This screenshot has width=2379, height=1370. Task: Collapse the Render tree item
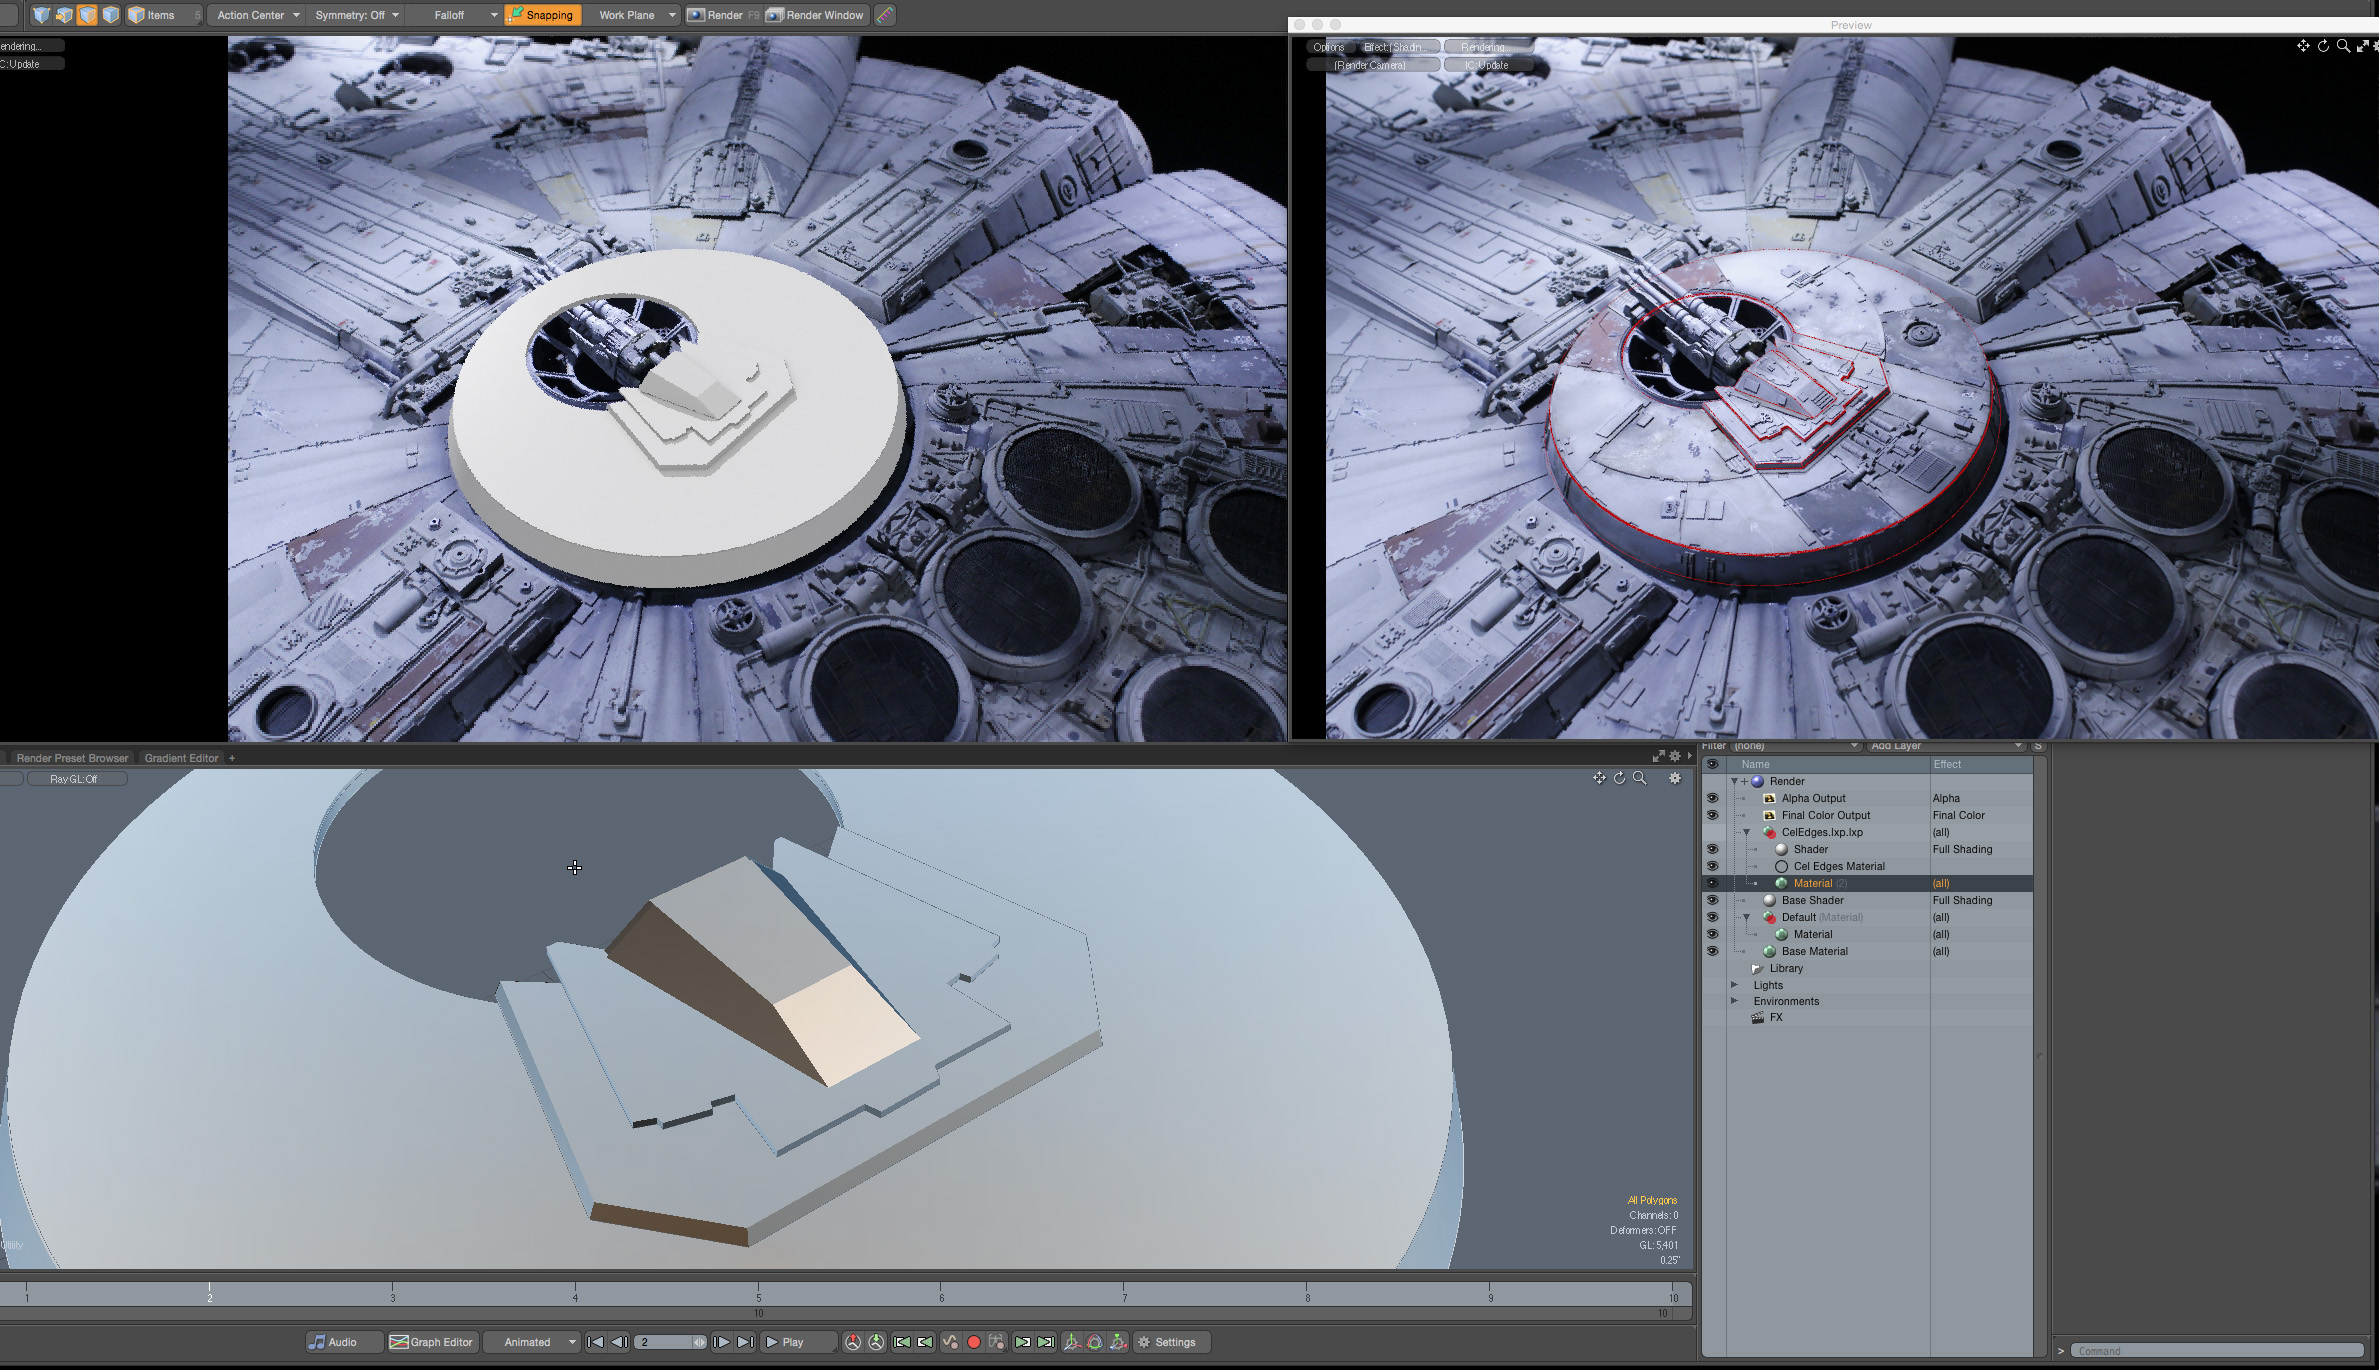pos(1734,781)
